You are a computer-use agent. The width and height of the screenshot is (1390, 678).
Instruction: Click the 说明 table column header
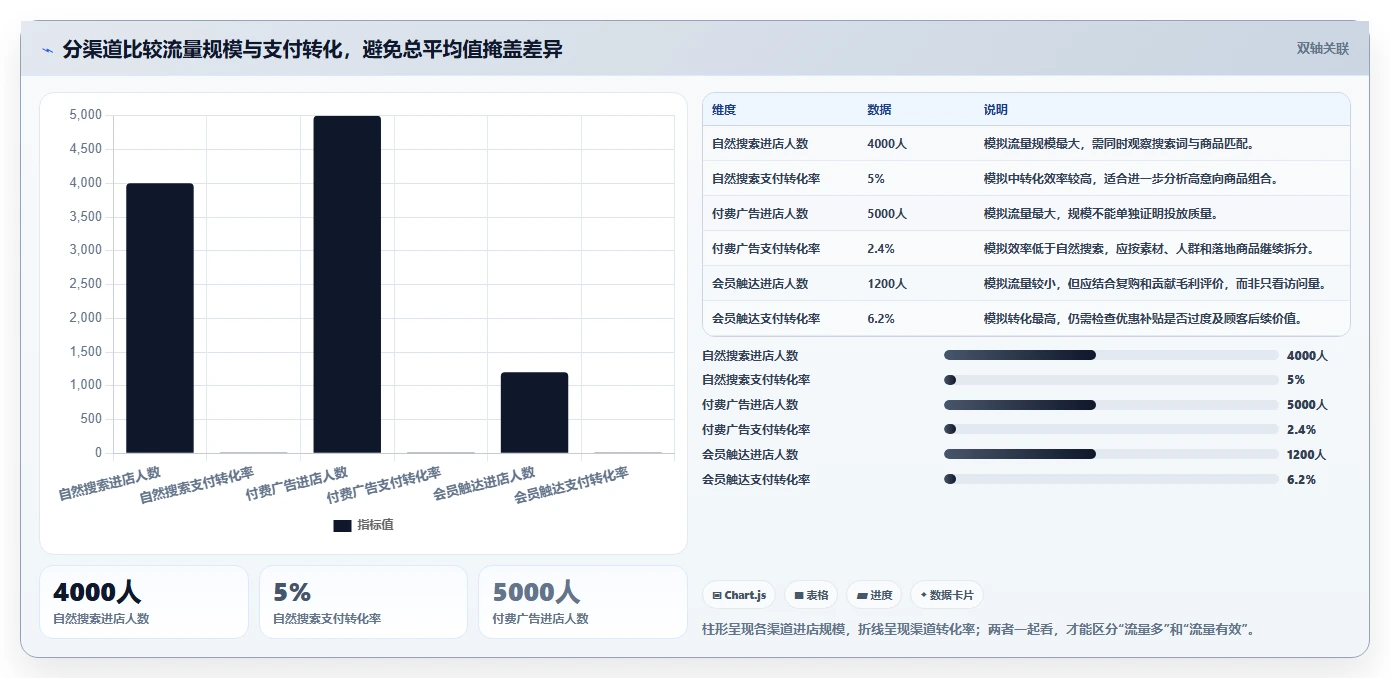click(996, 110)
